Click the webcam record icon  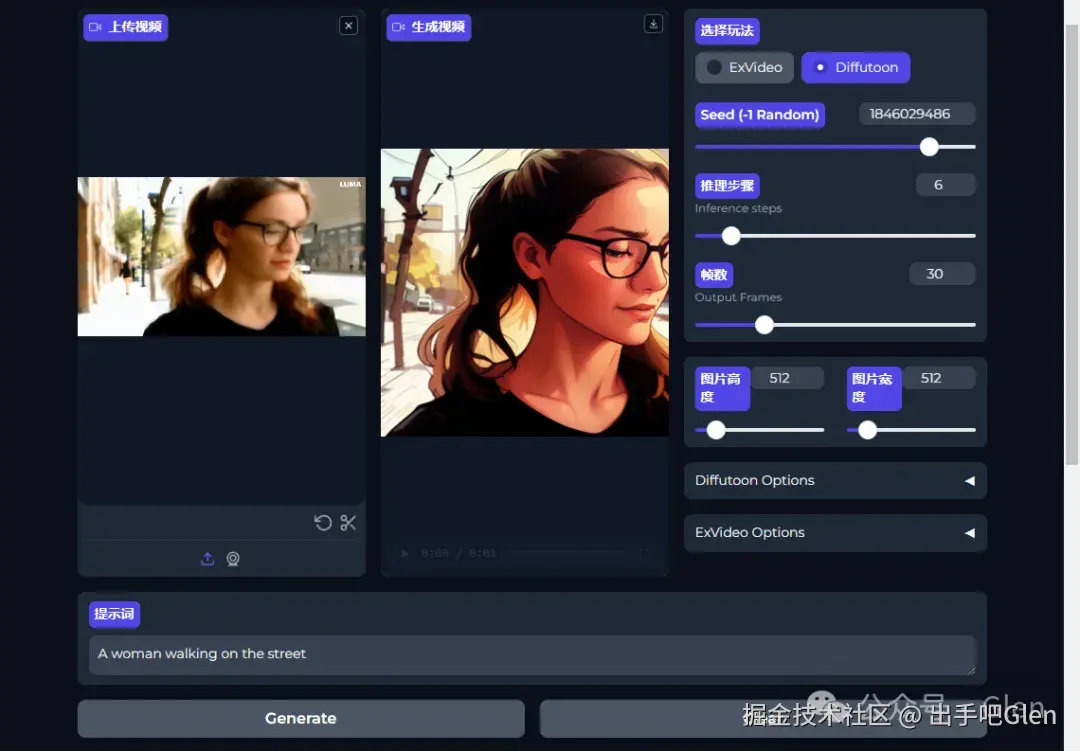[233, 559]
